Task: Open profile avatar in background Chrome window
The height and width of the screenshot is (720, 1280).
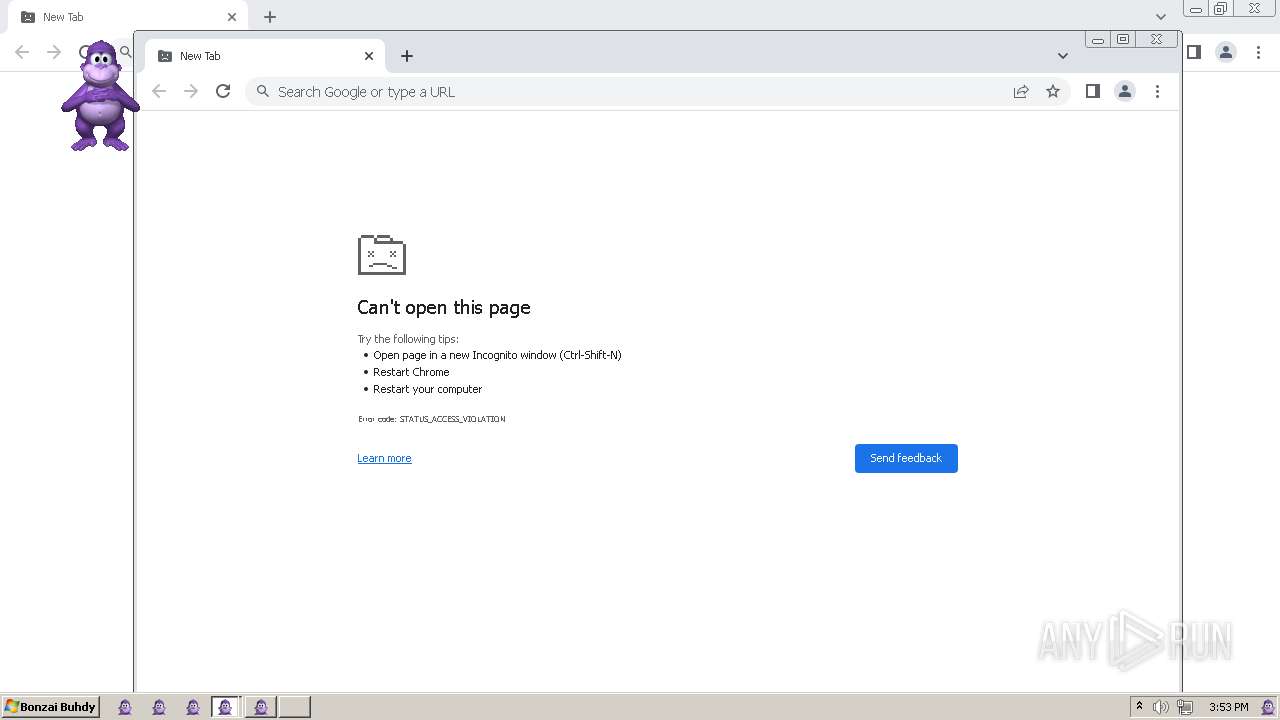Action: [x=1226, y=52]
